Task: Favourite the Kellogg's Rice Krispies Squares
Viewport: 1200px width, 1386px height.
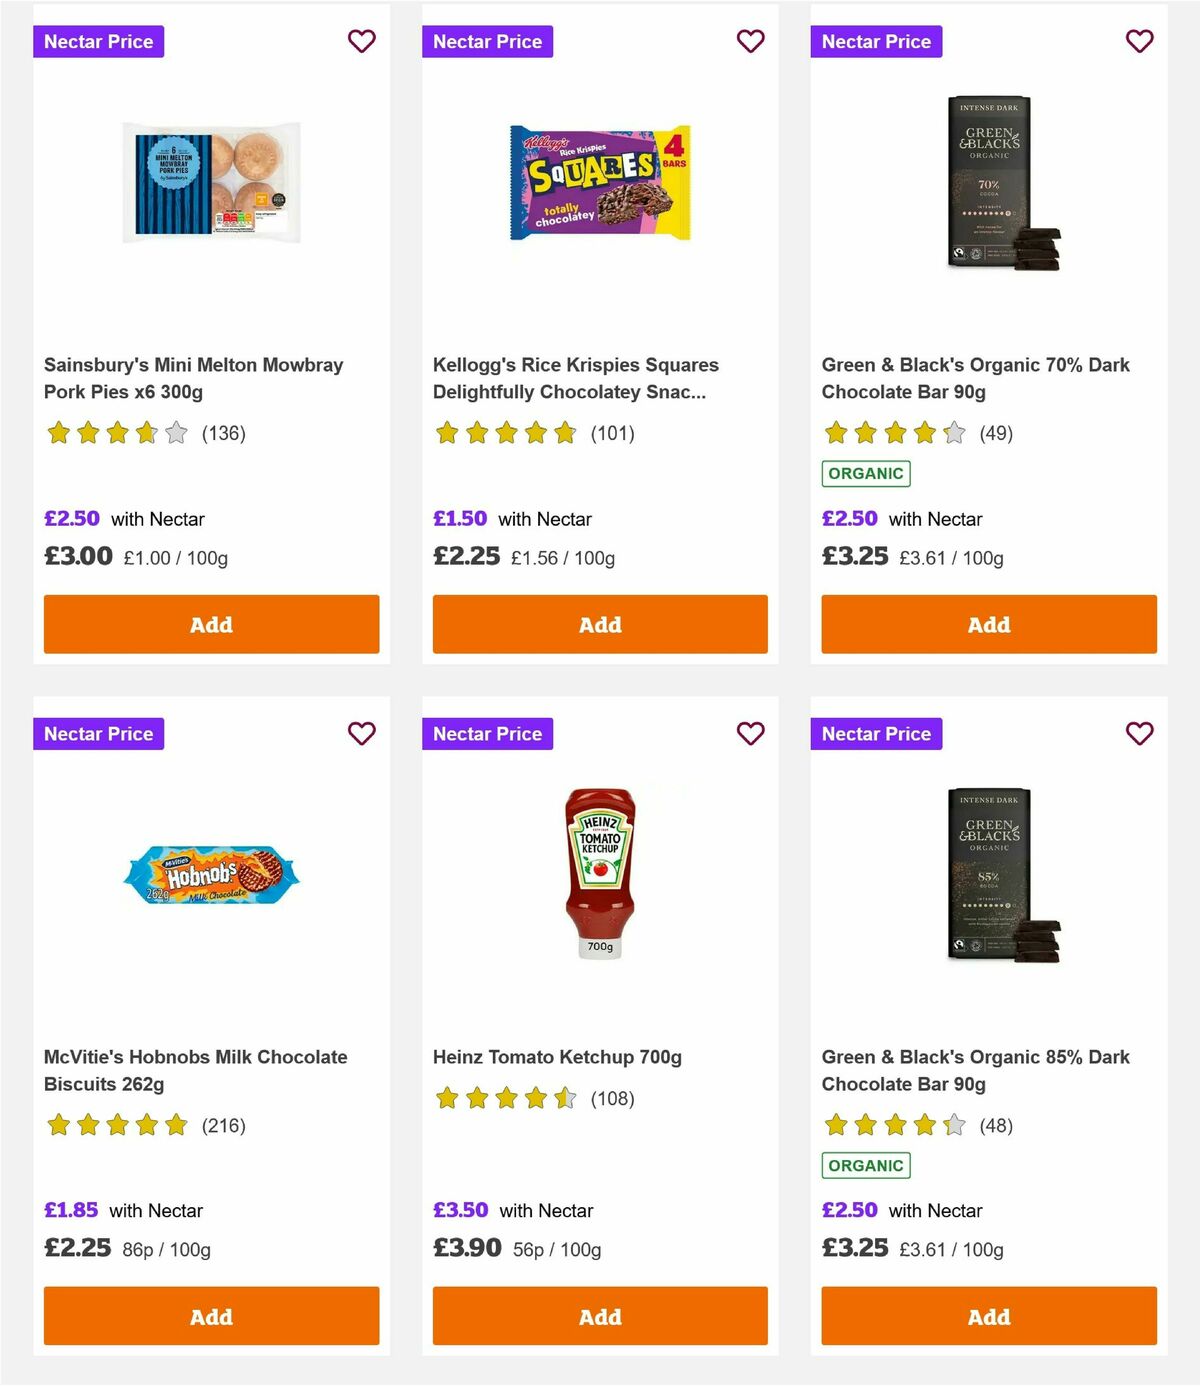Action: [x=750, y=41]
